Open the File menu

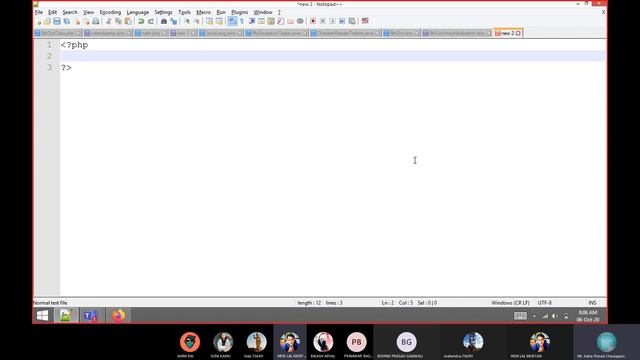(39, 12)
